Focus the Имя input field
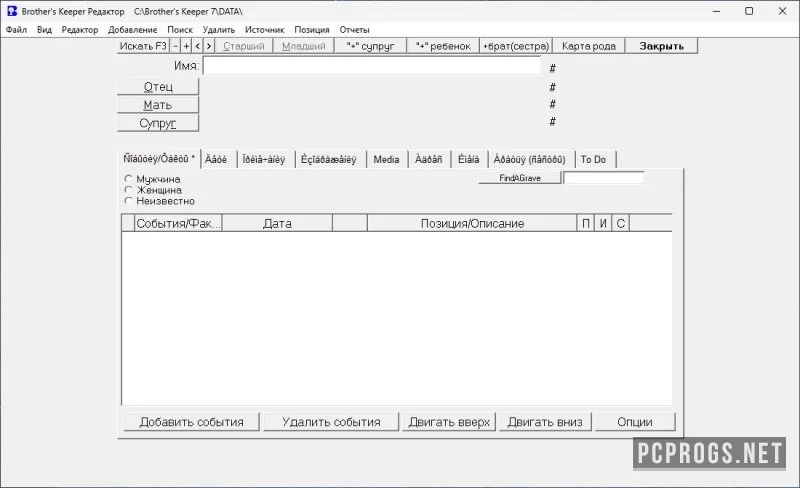 [x=372, y=65]
